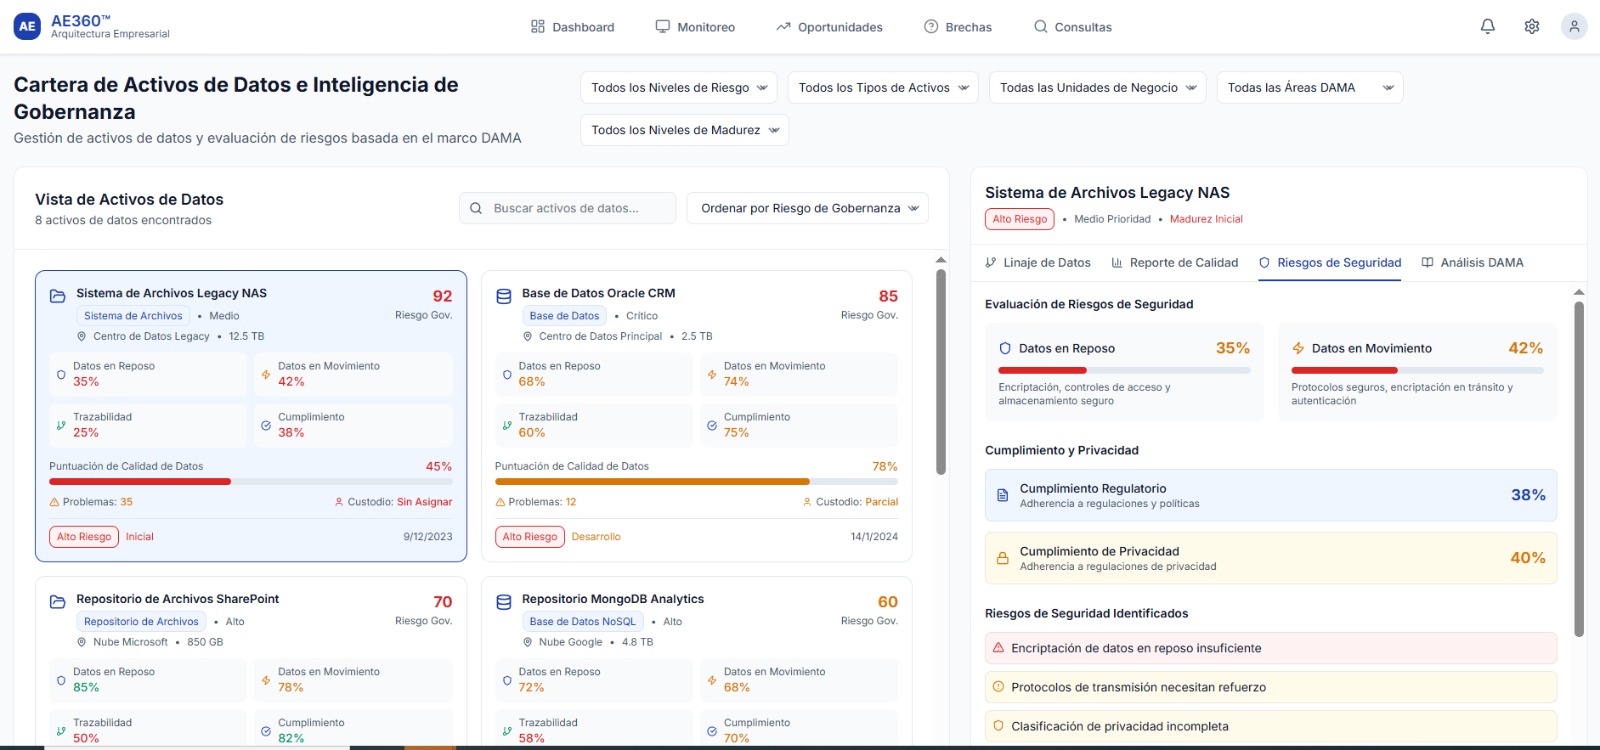Expand Ordenar por Riesgo de Gobernanza dropdown
The image size is (1600, 750).
pos(808,208)
